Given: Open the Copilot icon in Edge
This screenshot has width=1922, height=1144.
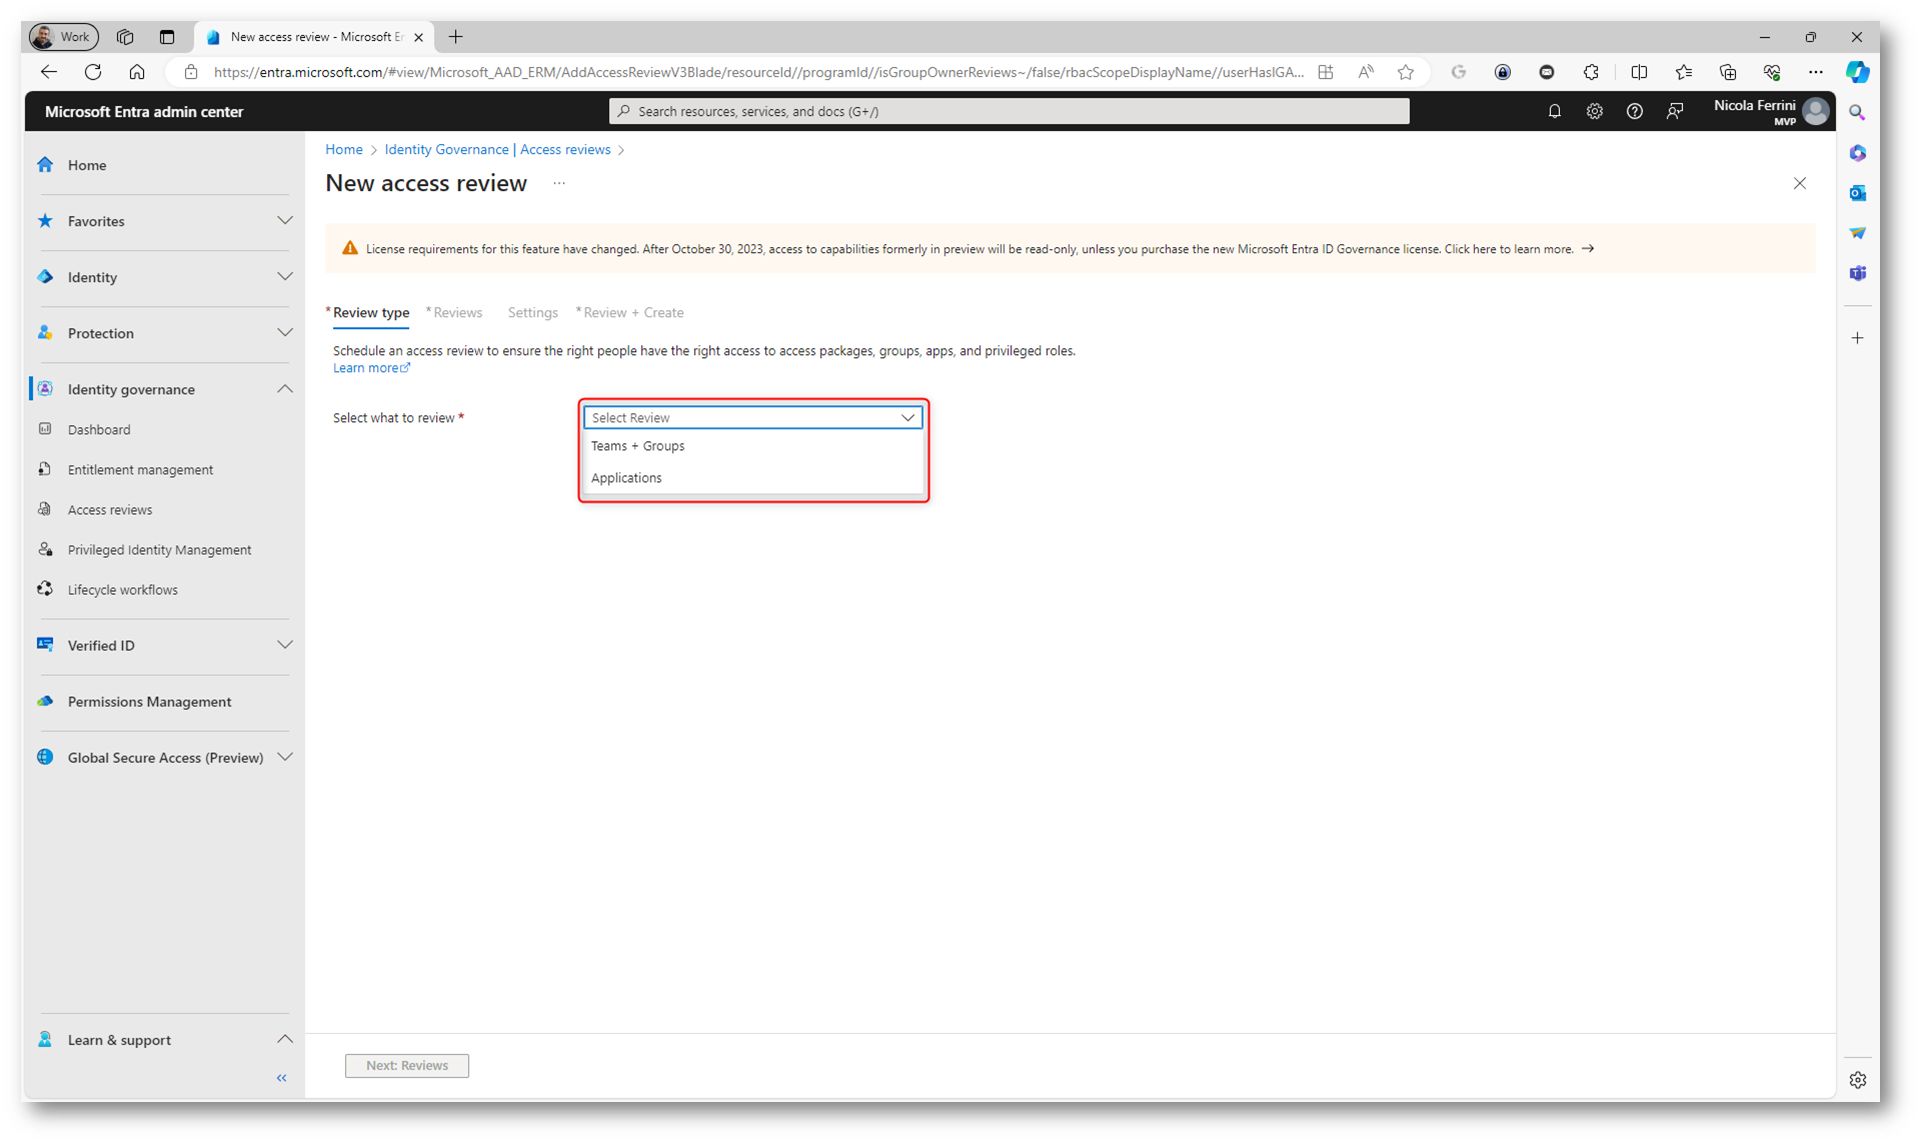Looking at the screenshot, I should point(1857,72).
